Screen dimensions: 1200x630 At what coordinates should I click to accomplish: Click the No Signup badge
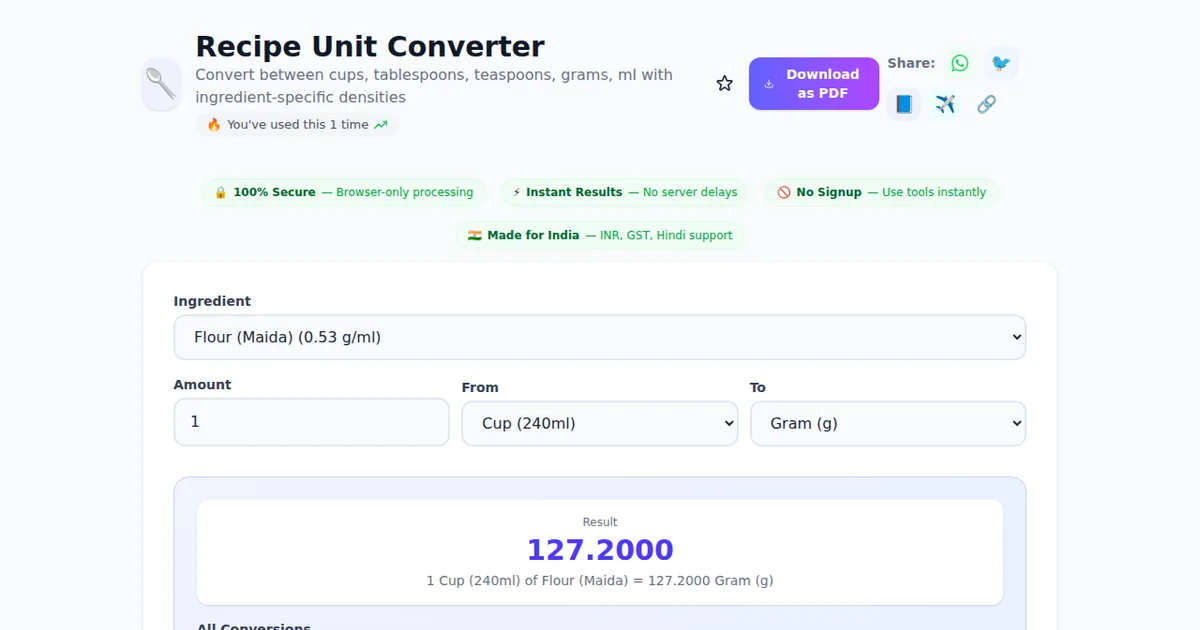click(x=881, y=192)
